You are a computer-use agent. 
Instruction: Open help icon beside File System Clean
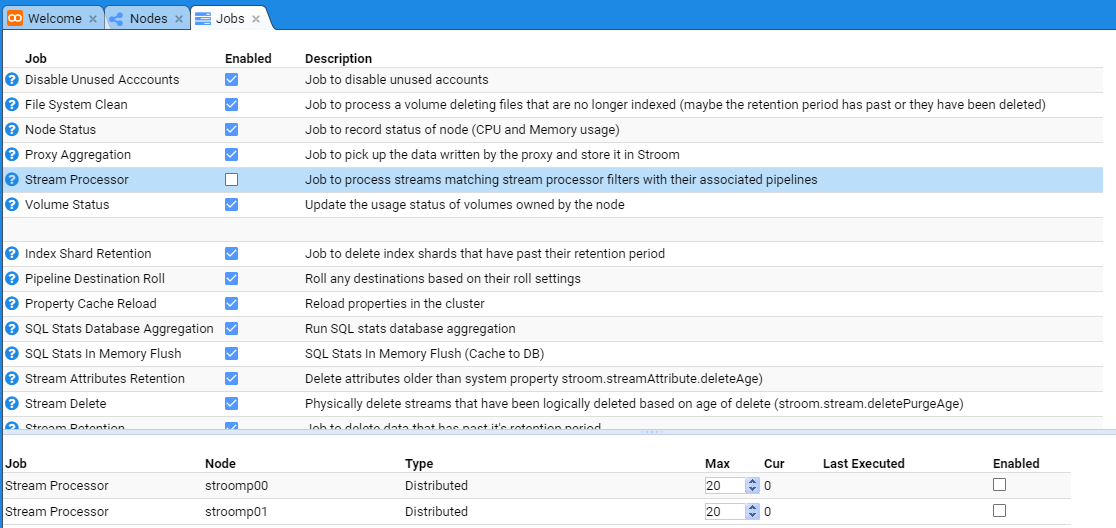(12, 105)
